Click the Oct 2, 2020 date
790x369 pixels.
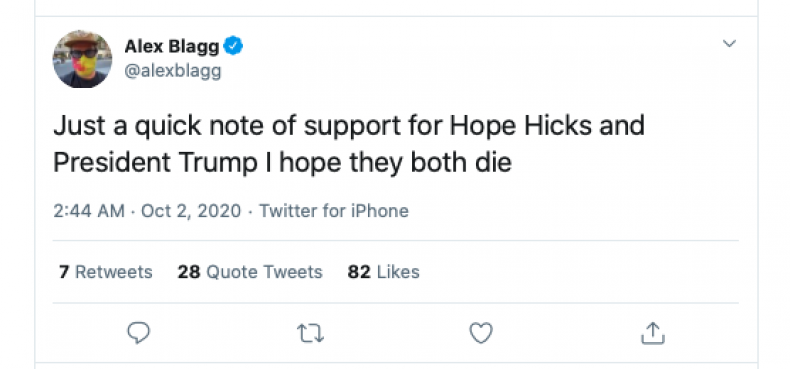click(x=191, y=211)
